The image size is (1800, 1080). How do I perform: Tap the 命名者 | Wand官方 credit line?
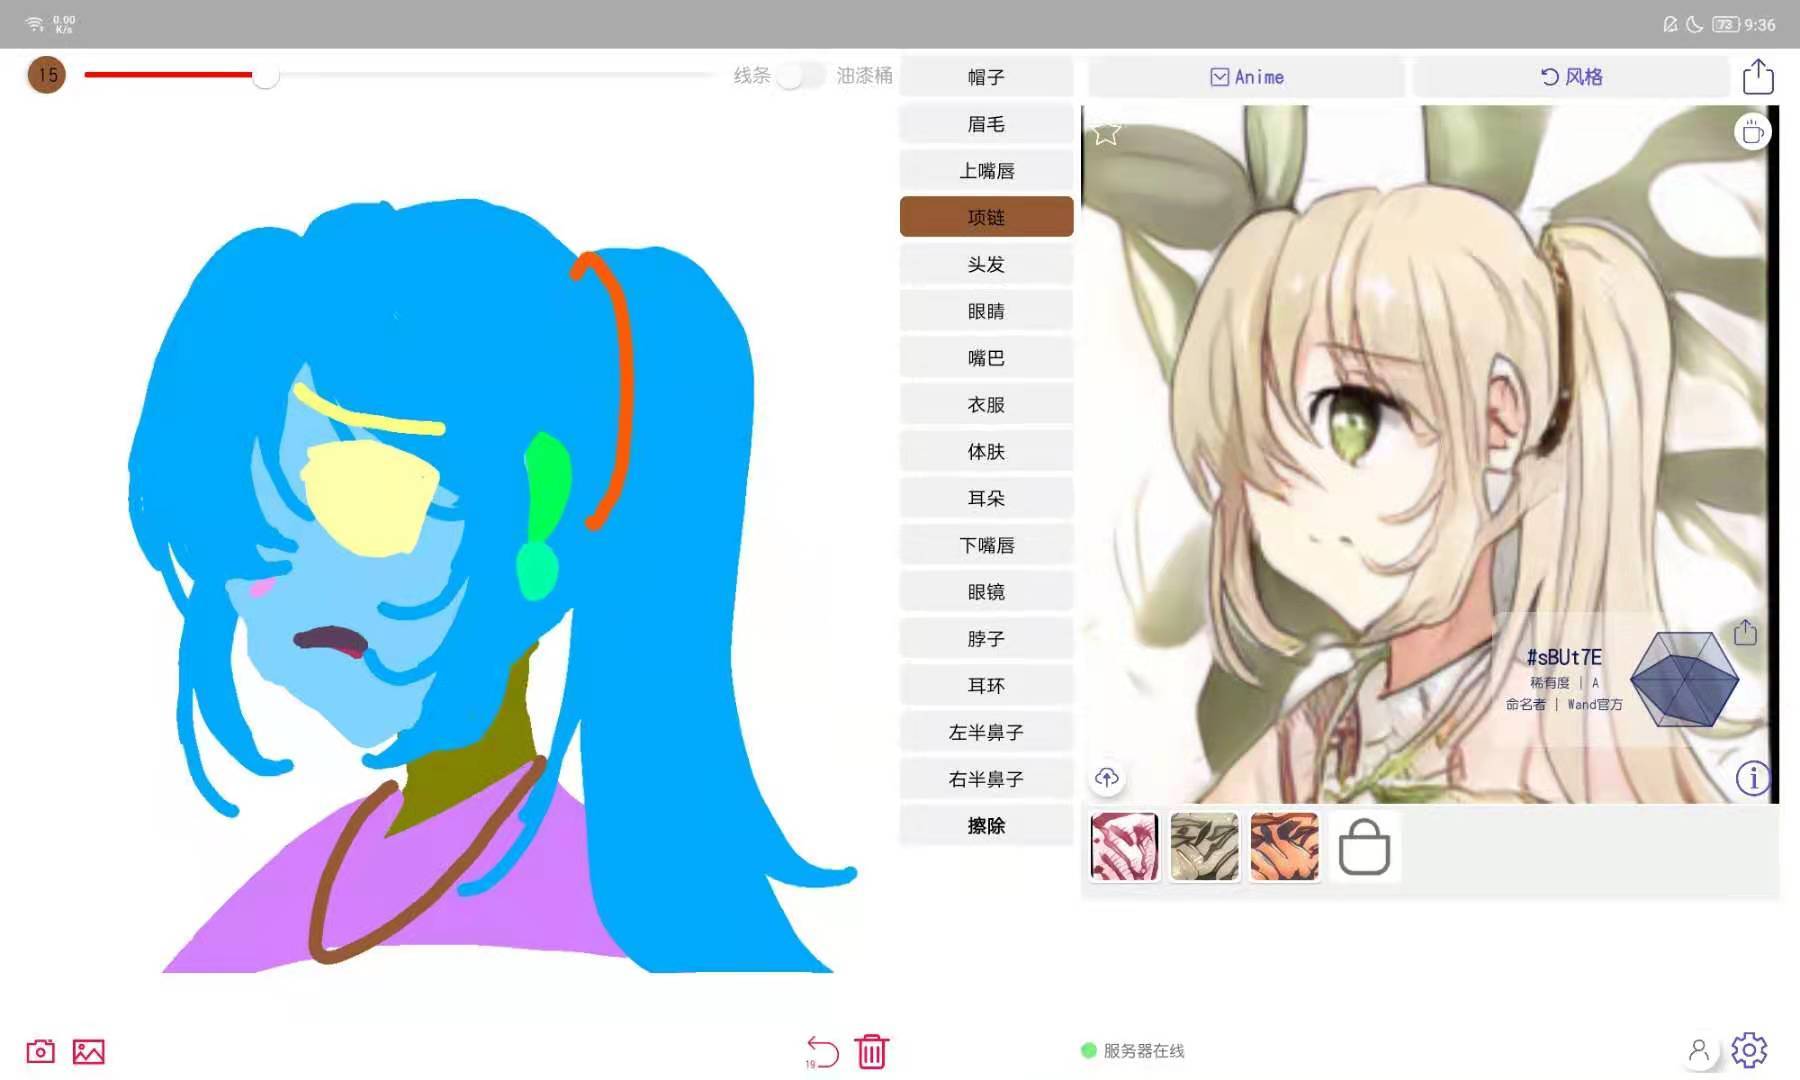(1564, 705)
